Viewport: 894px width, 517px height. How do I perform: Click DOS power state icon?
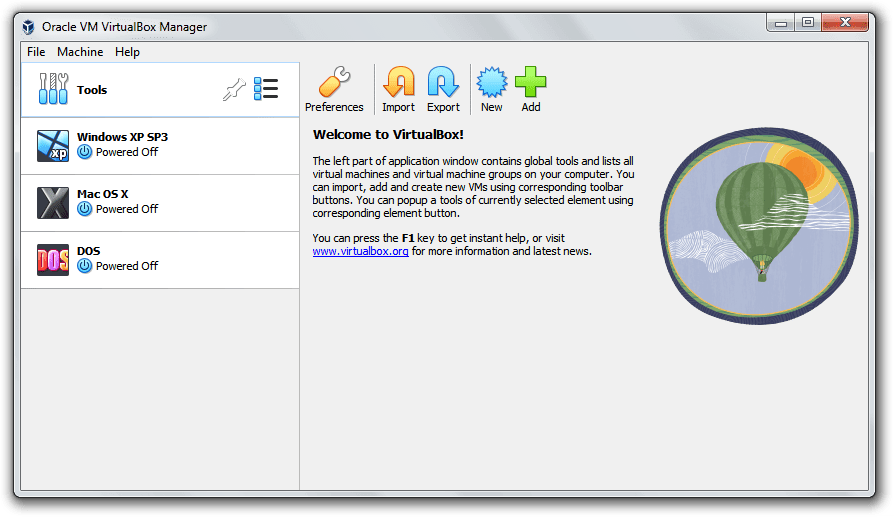pyautogui.click(x=84, y=266)
